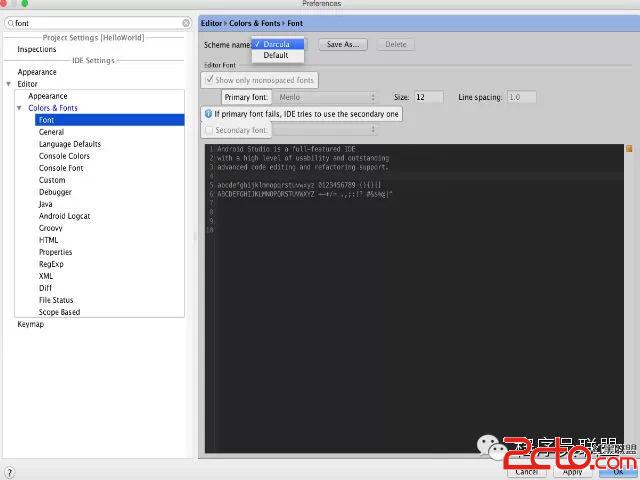Screen dimensions: 640x480
Task: Toggle Show only monospaced fonts checkbox
Action: (x=209, y=80)
